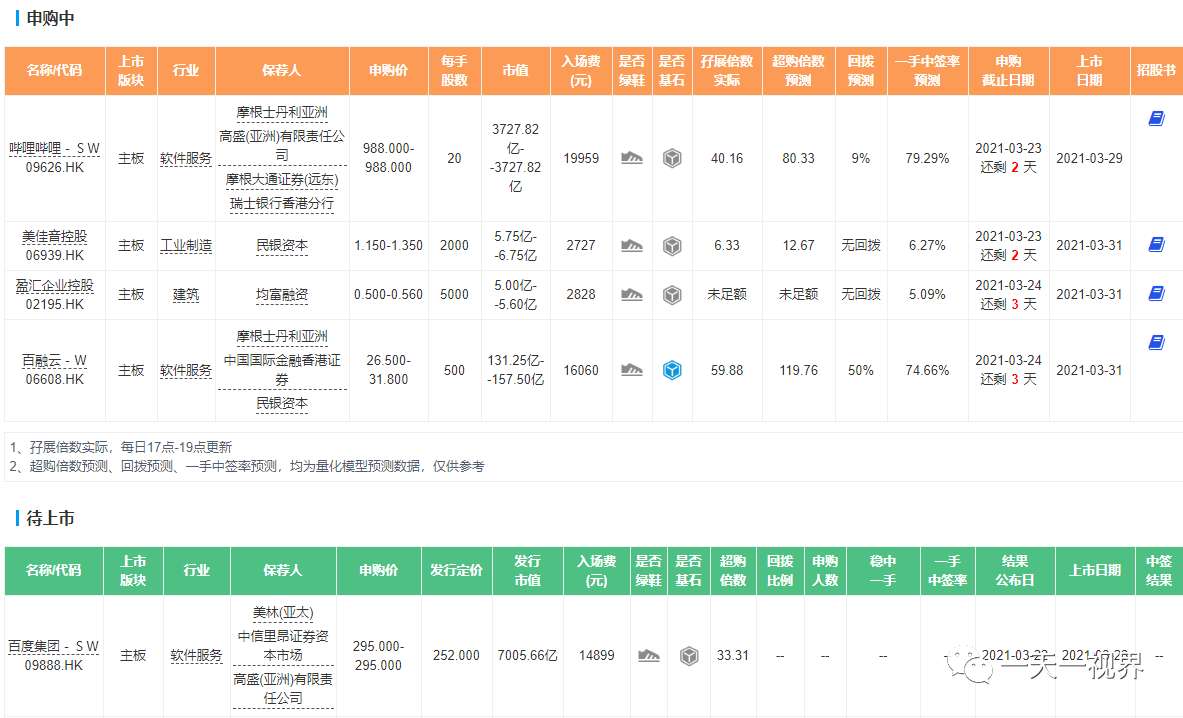The image size is (1183, 718).
Task: Click sponsor 中信里昂证券资本市场
Action: point(283,646)
